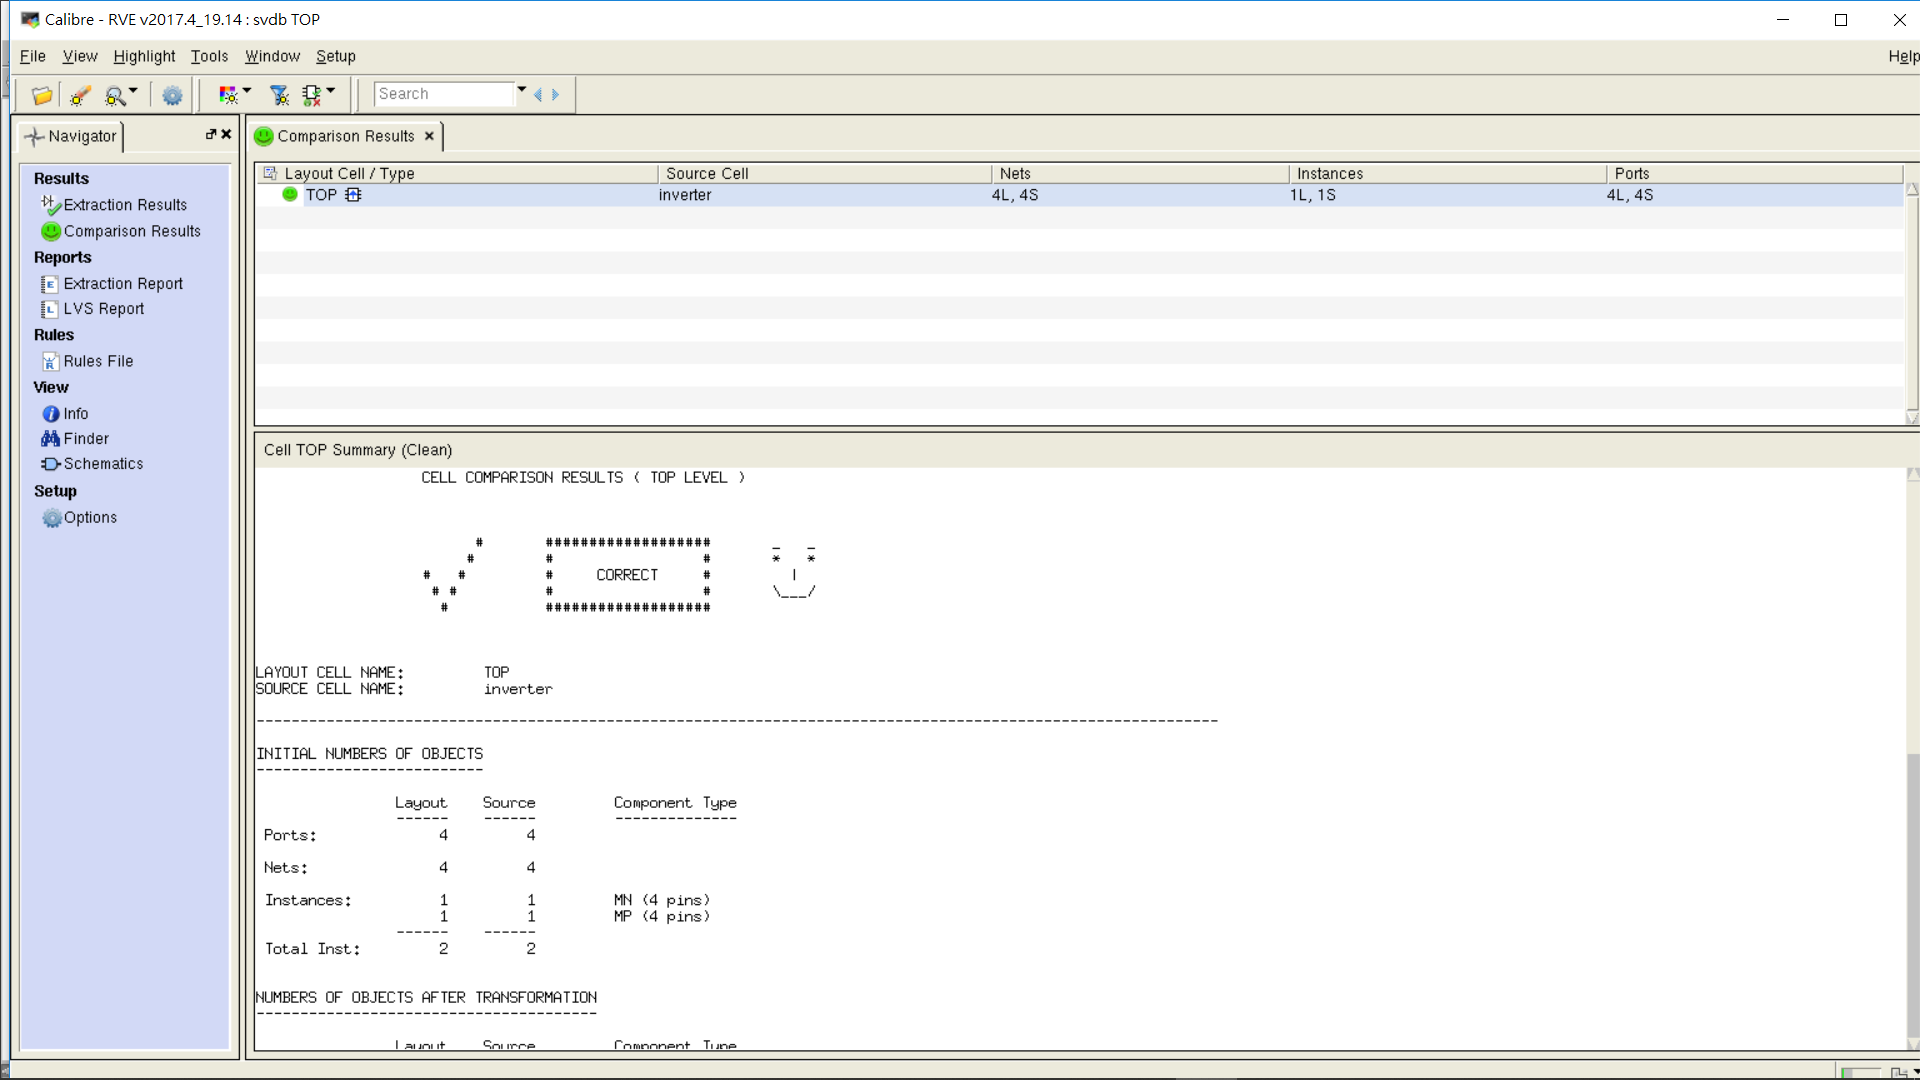Sort by Nets column header
Viewport: 1920px width, 1080px height.
[x=1140, y=173]
